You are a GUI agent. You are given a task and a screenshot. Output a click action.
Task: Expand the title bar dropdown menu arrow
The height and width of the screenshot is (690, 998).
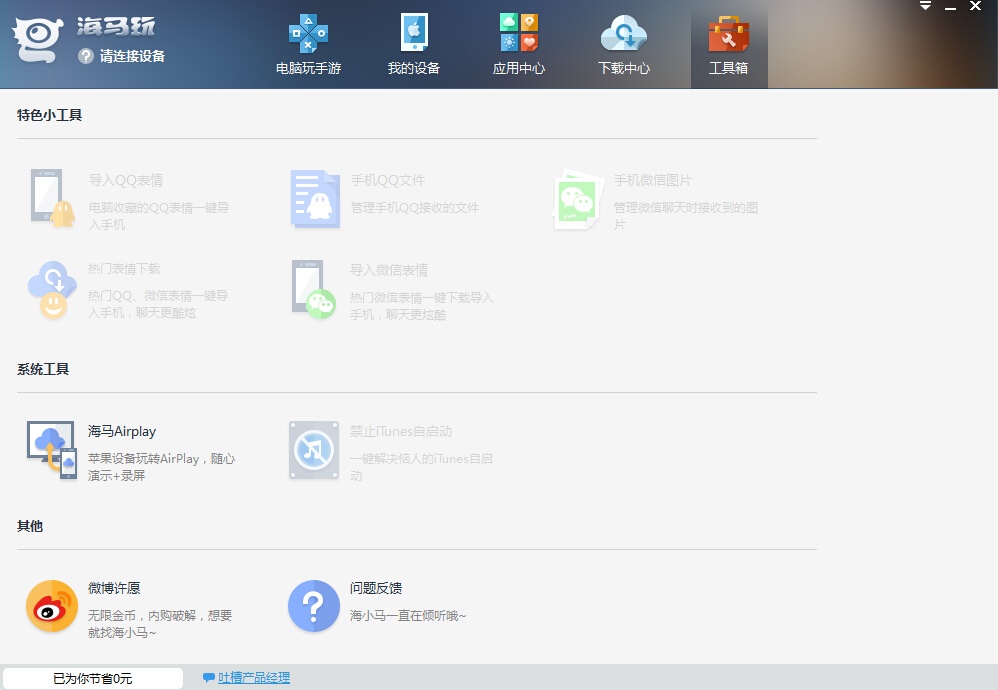925,7
